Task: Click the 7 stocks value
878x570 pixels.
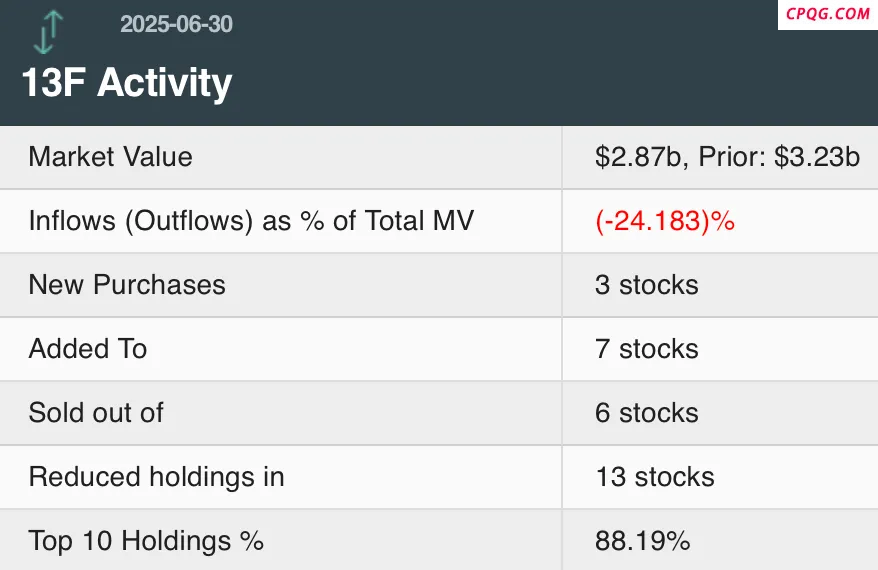Action: point(647,348)
